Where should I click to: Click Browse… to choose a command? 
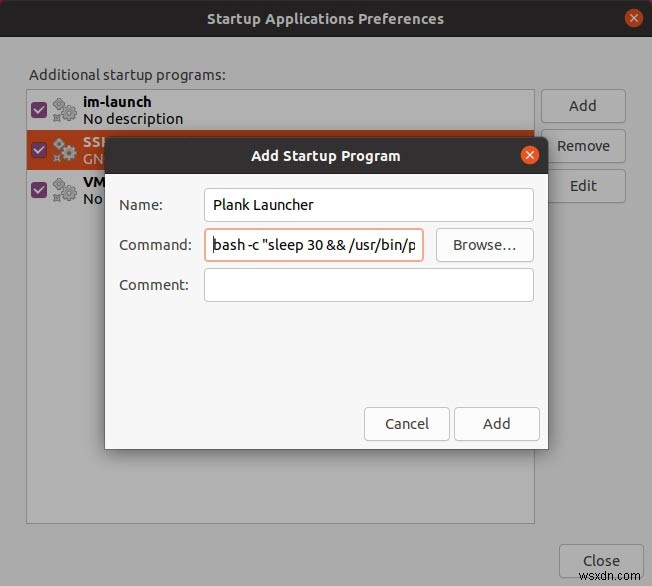pyautogui.click(x=484, y=245)
